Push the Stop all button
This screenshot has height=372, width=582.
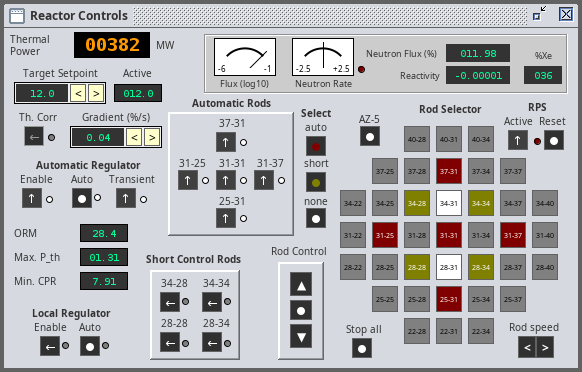point(362,348)
